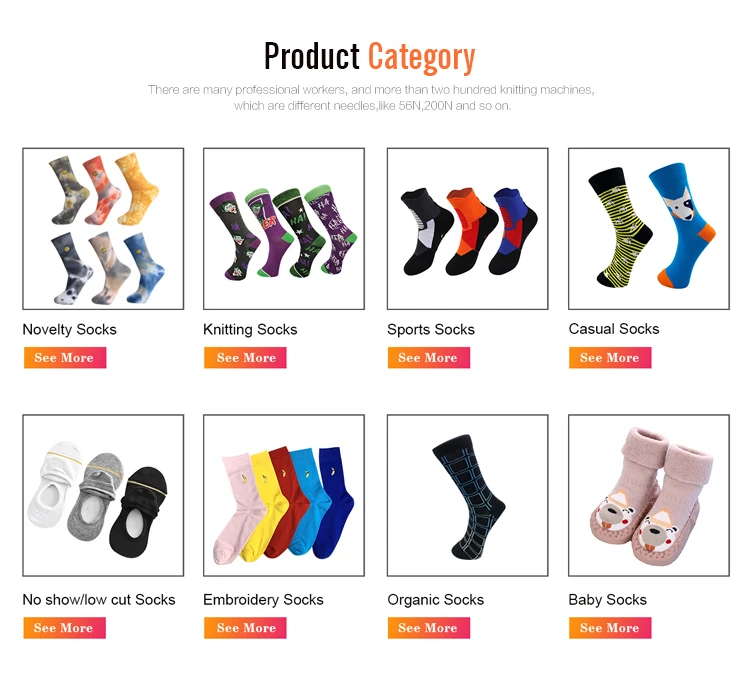
Task: Open the Novelty Socks tie-dye product image
Action: (x=103, y=229)
